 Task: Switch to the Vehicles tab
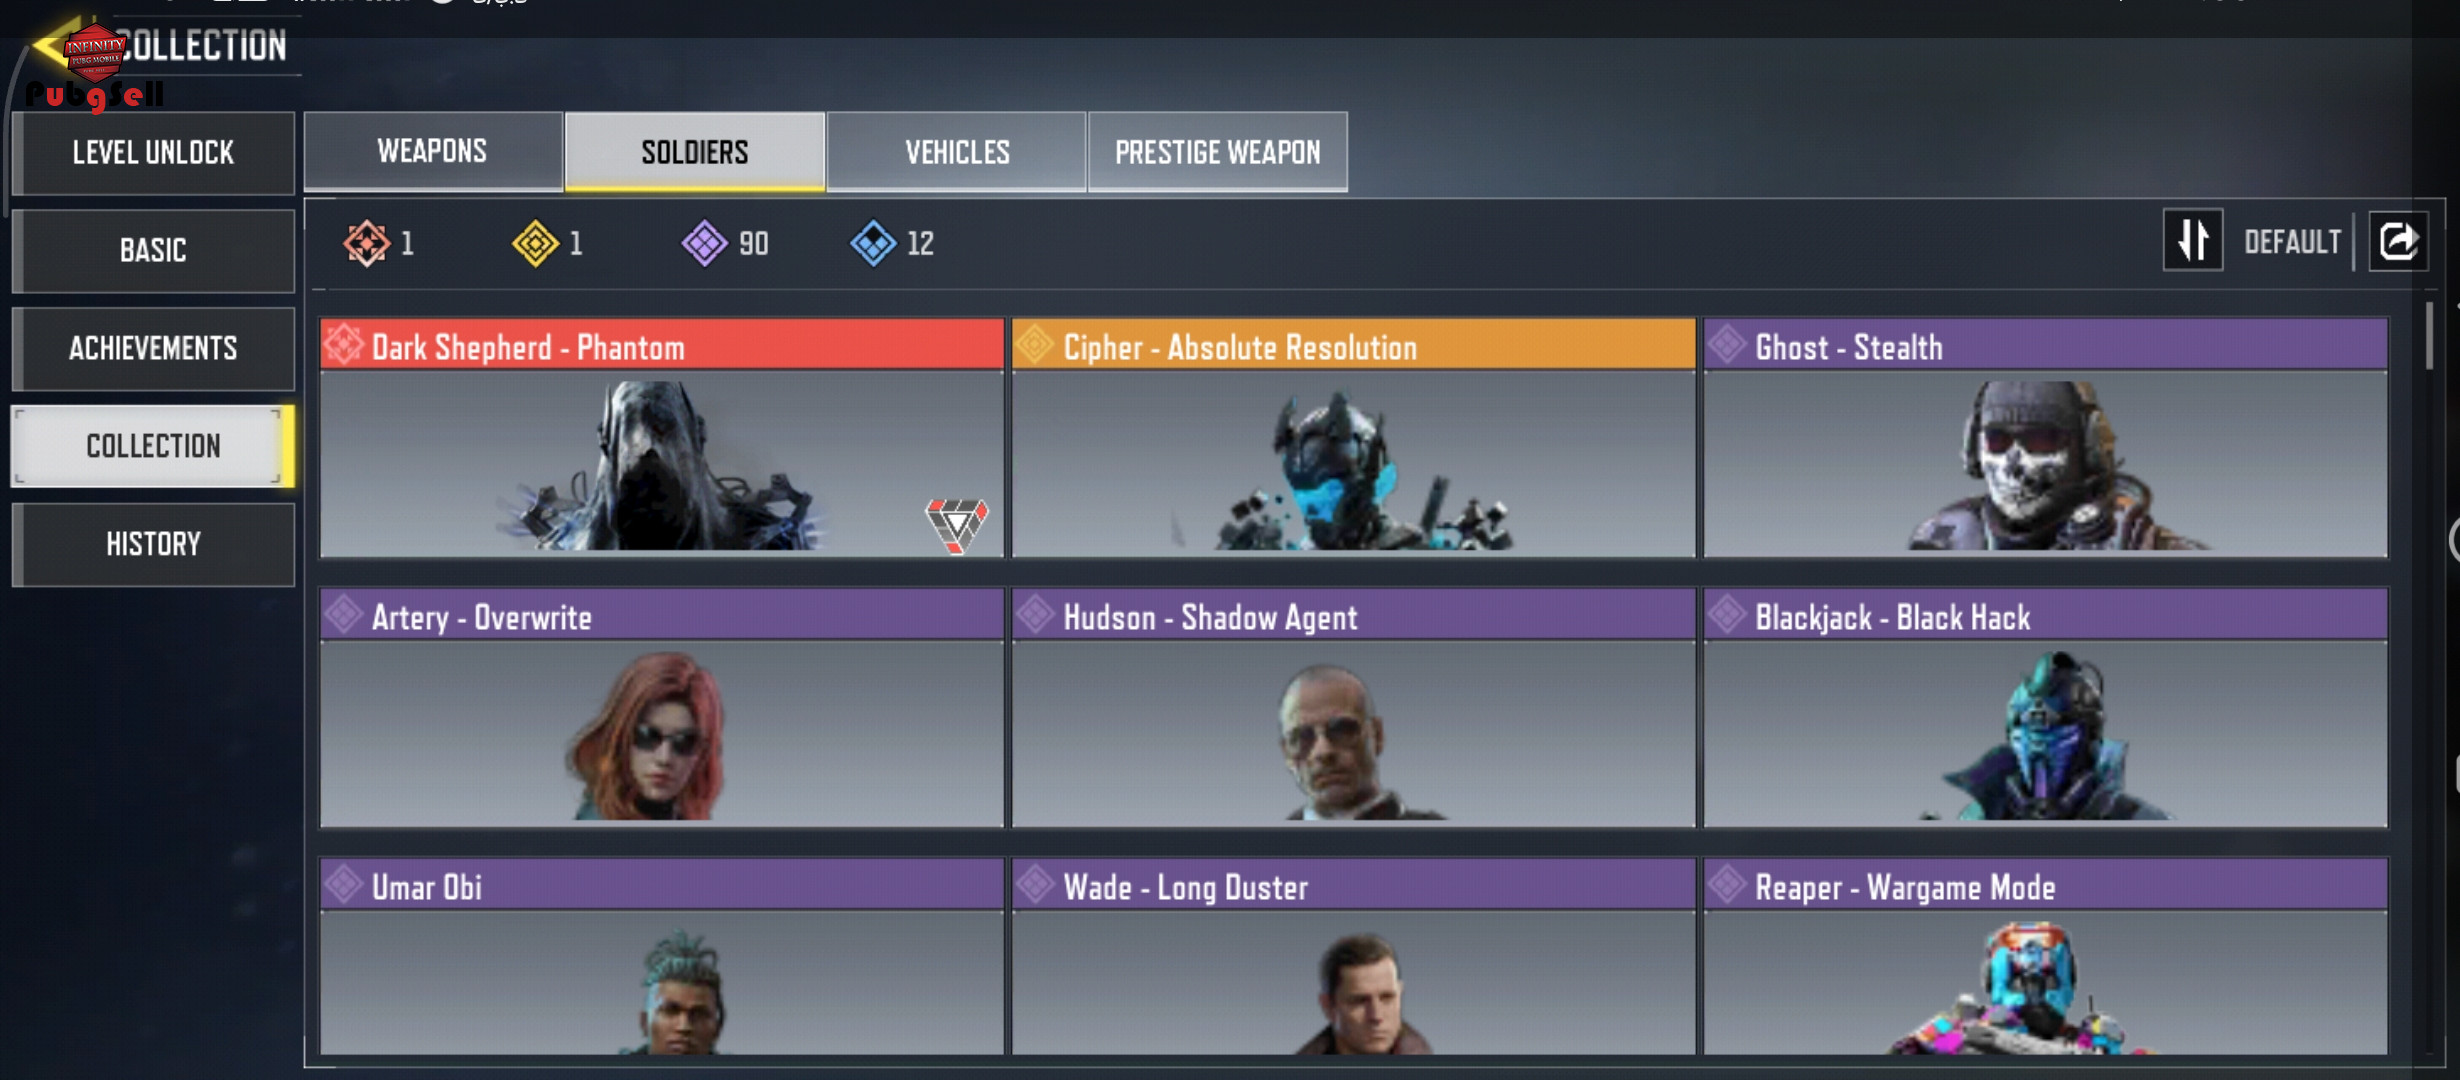[x=957, y=151]
